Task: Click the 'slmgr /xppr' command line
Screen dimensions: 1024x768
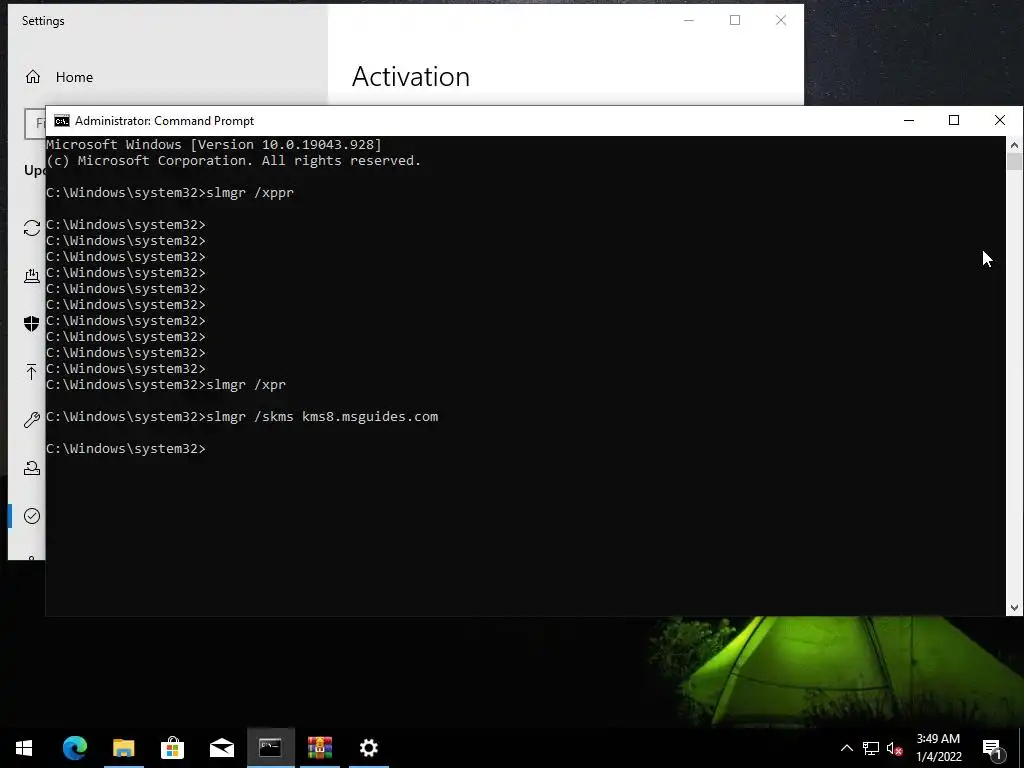Action: 170,193
